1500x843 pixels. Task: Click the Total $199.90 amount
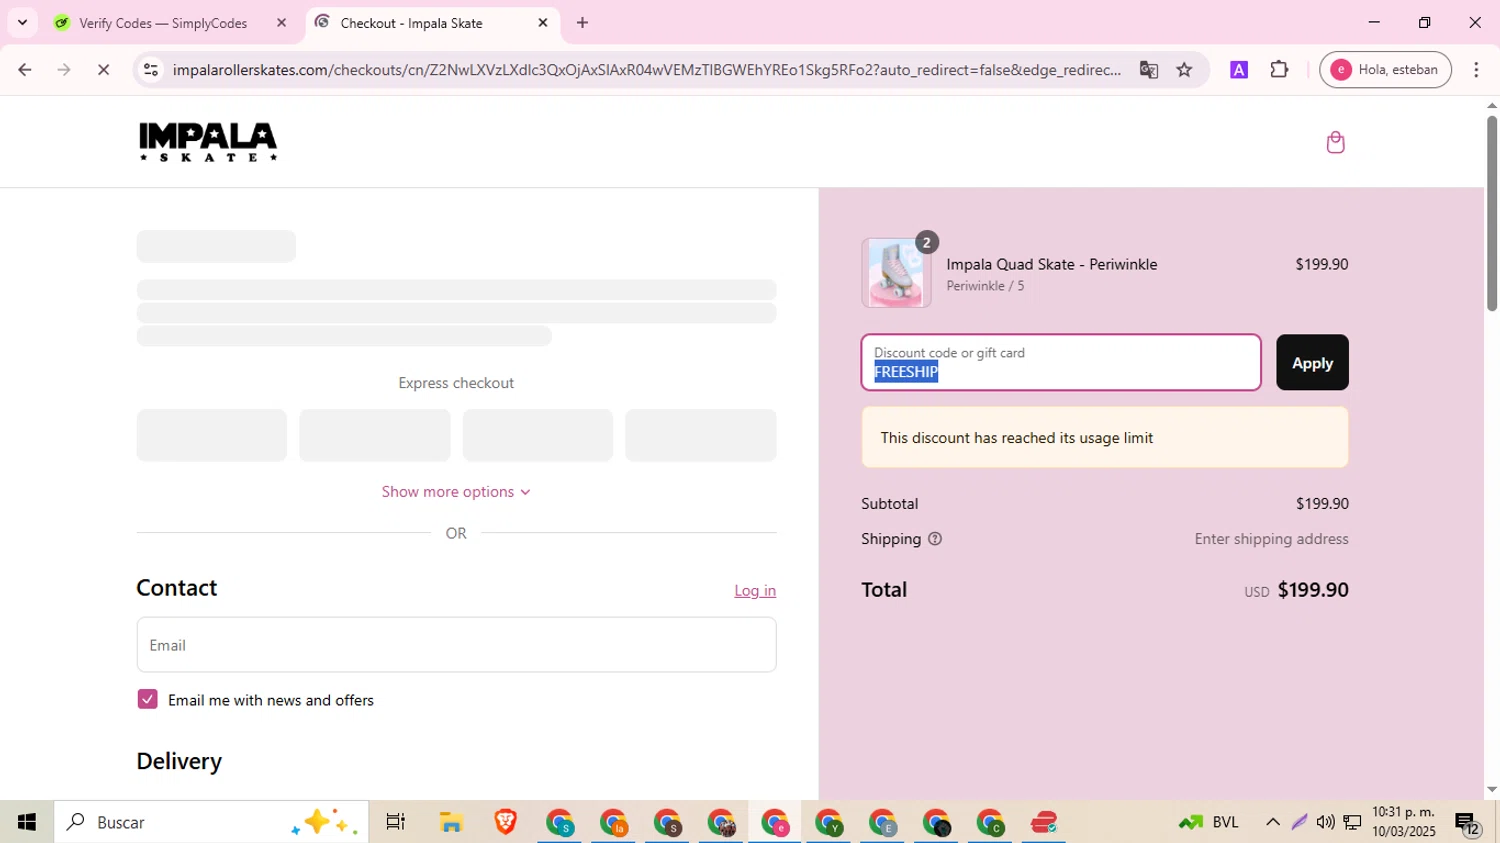(x=1313, y=590)
